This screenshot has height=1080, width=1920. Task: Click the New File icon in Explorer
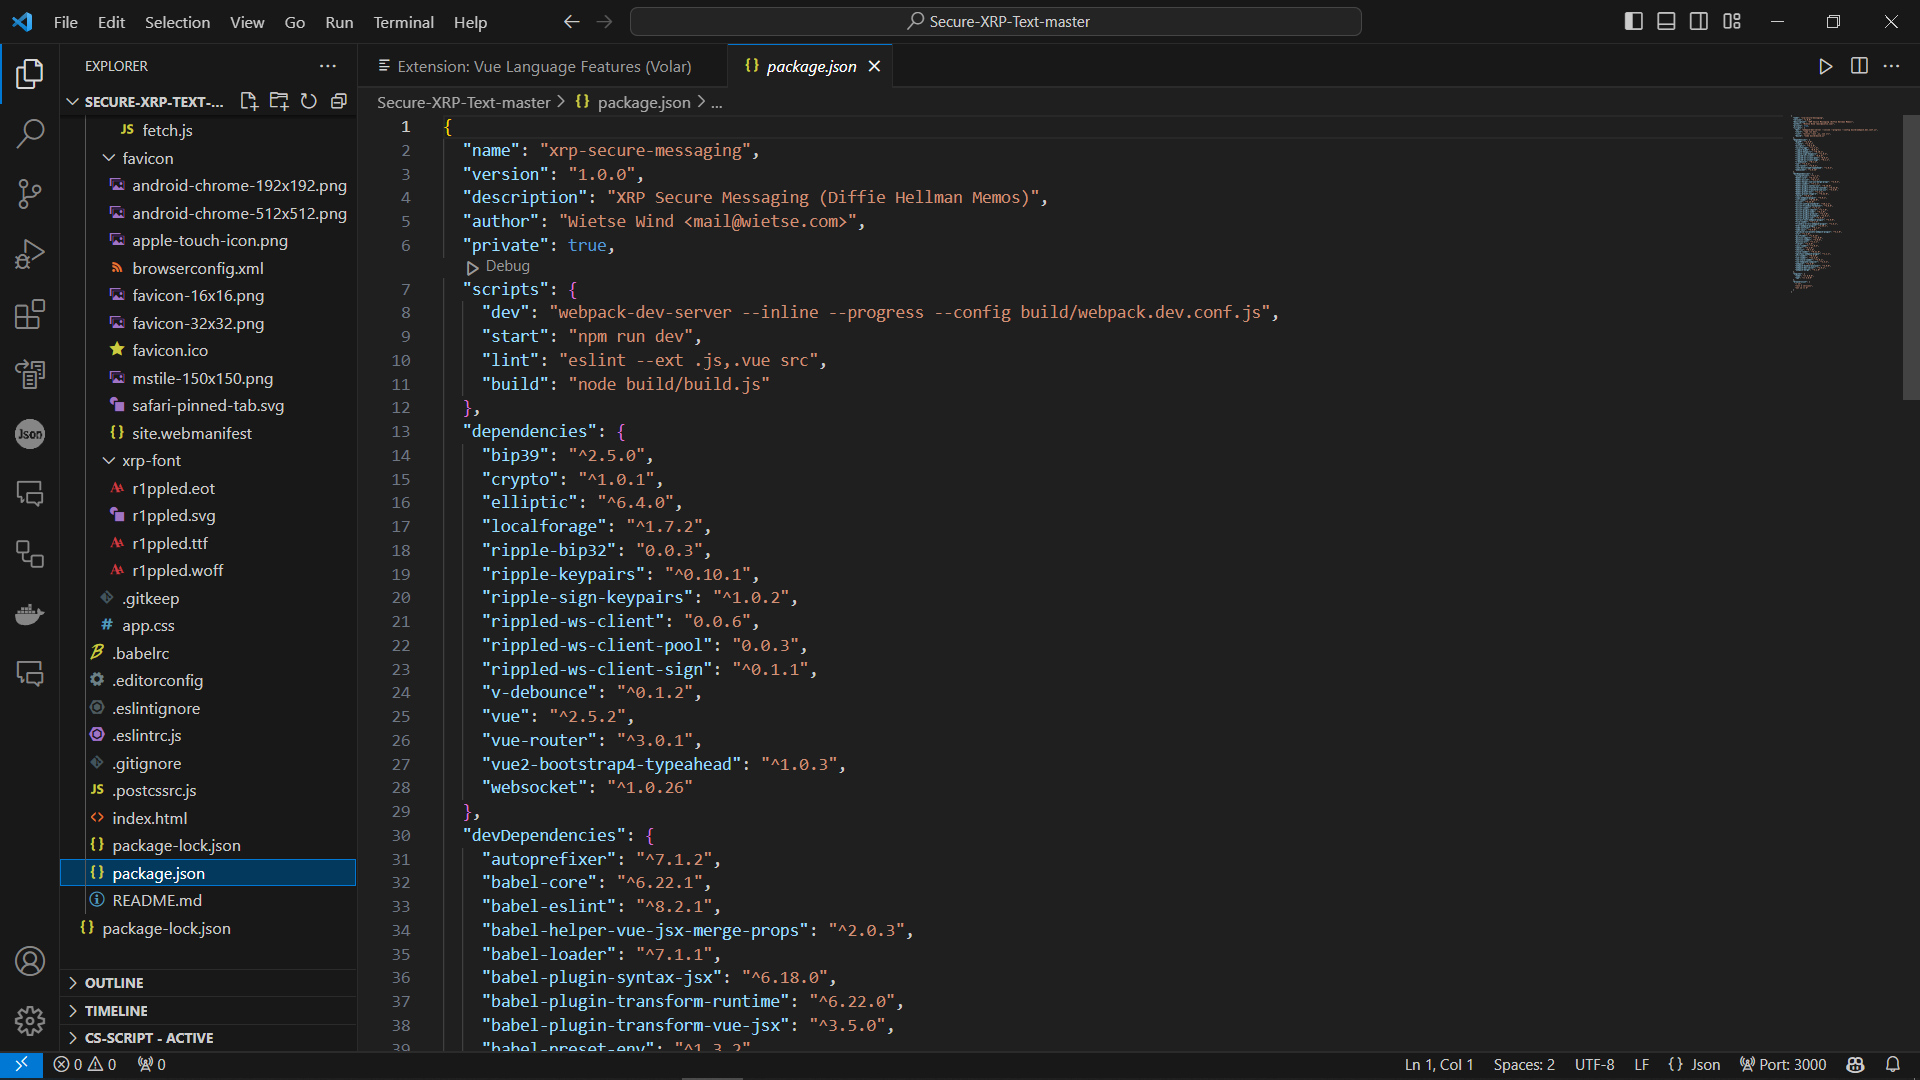click(x=249, y=101)
